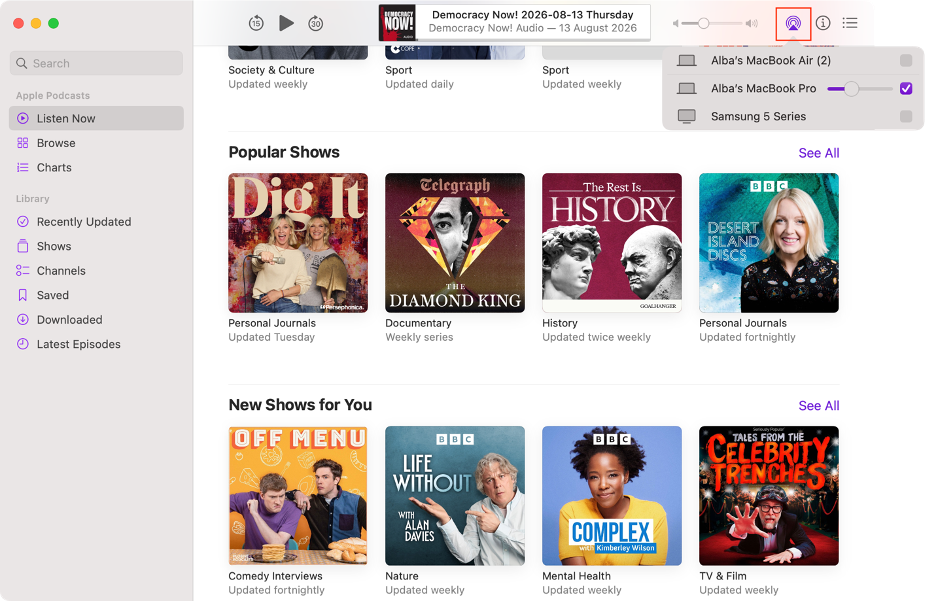Viewport: 936px width, 602px height.
Task: Click 'Updated twice weekly' under History
Action: point(596,337)
